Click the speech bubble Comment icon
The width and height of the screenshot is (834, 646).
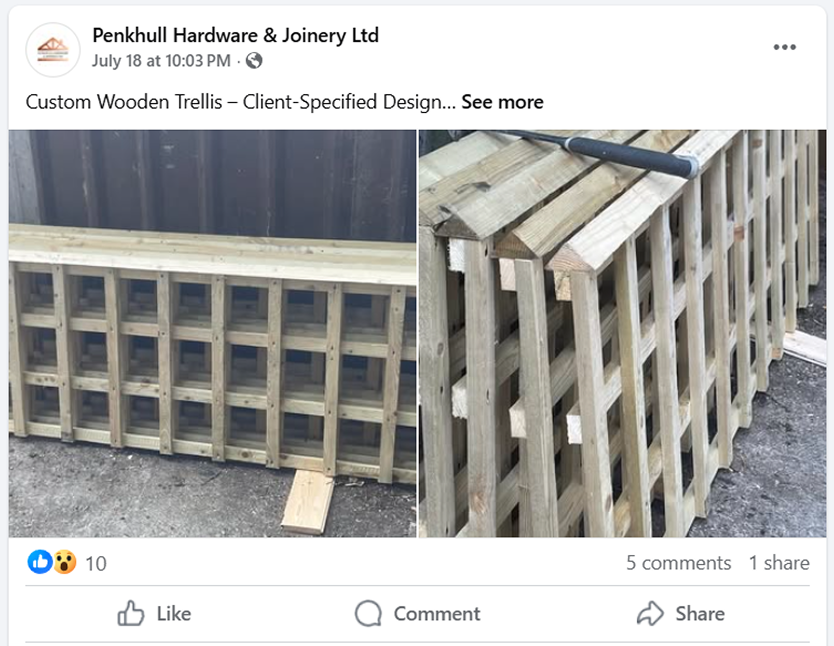[368, 614]
